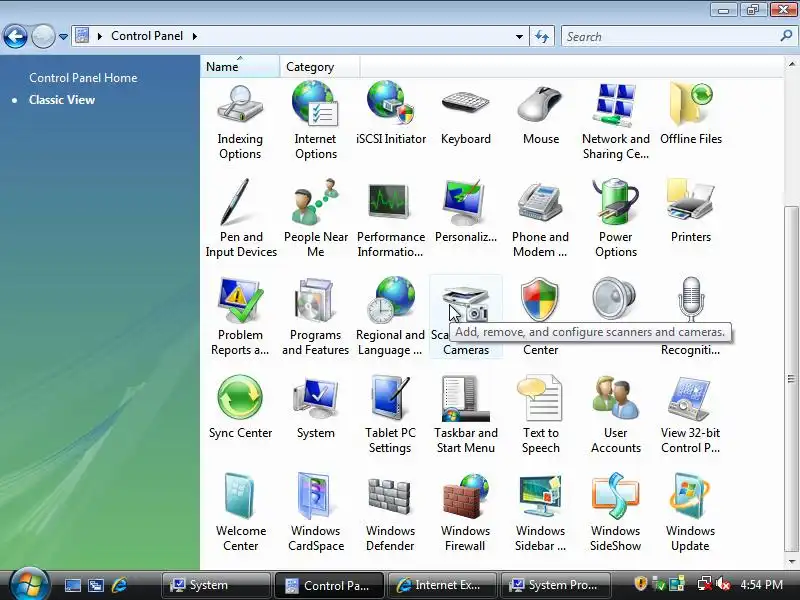Screen dimensions: 800x600
Task: Open the Mouse settings icon
Action: (x=541, y=115)
